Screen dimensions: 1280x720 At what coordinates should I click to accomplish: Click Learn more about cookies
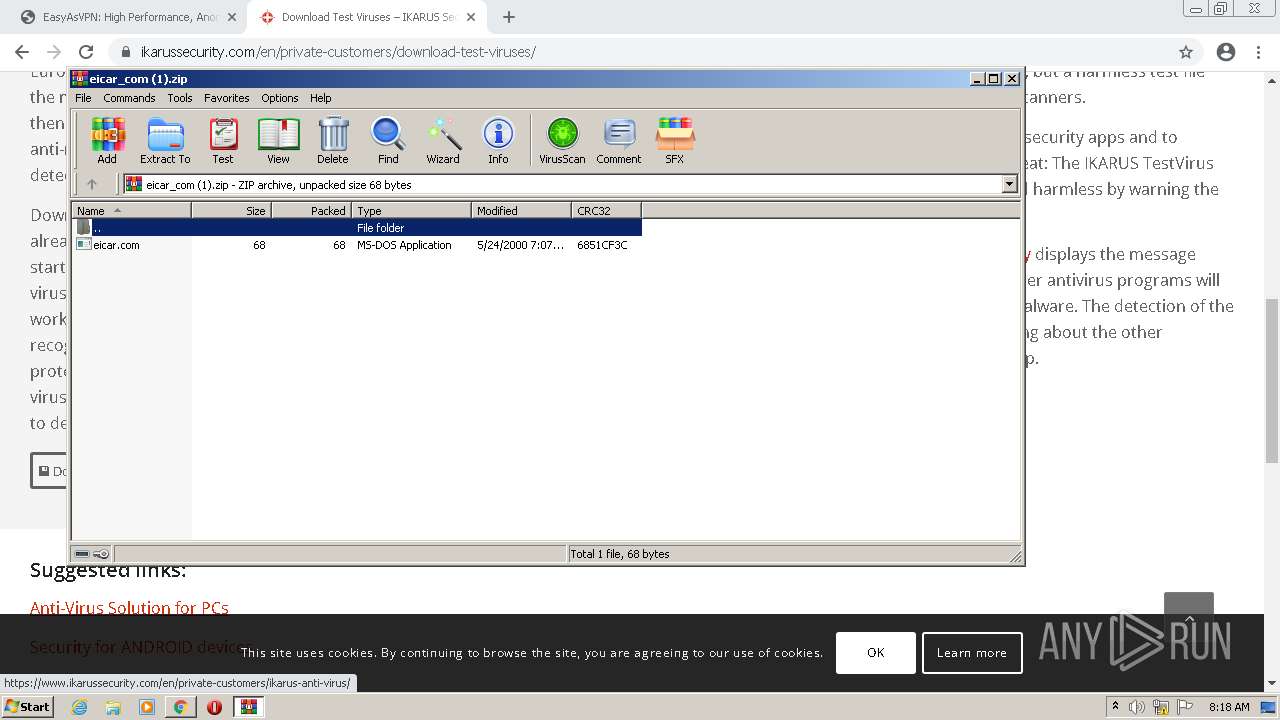(972, 653)
